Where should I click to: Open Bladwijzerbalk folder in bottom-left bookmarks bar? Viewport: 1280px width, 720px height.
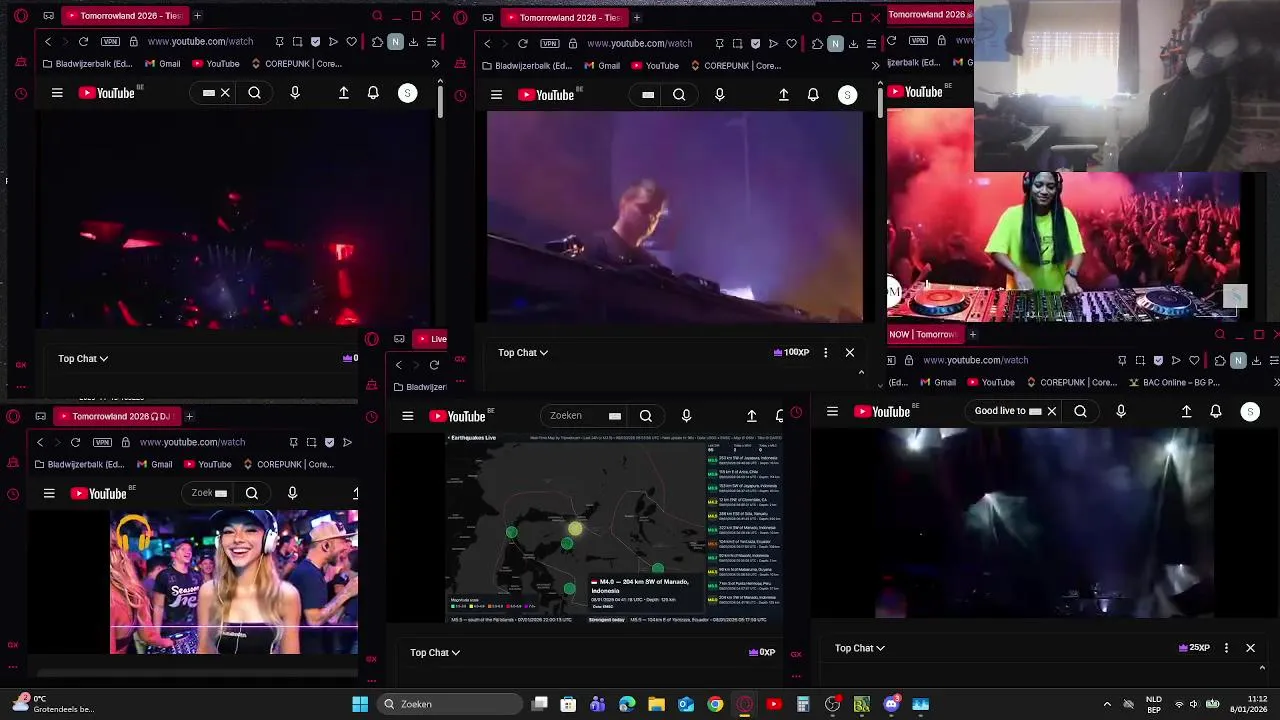coord(80,464)
